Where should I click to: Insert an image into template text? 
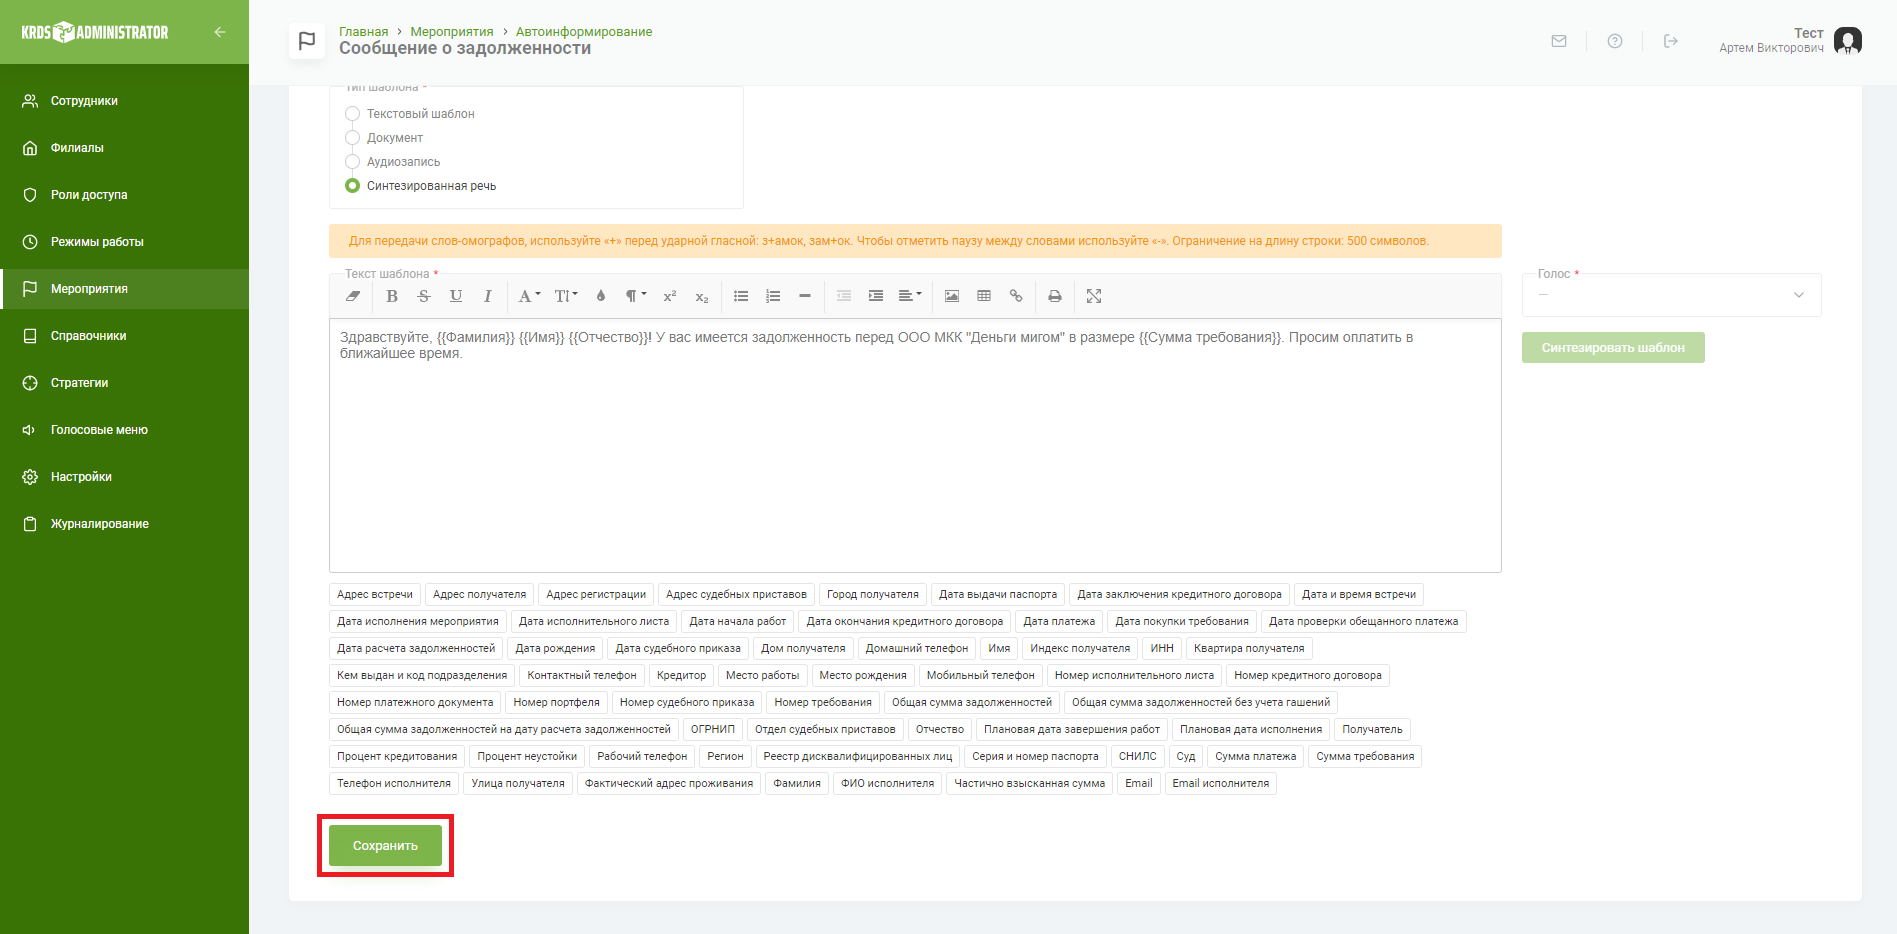click(x=952, y=296)
